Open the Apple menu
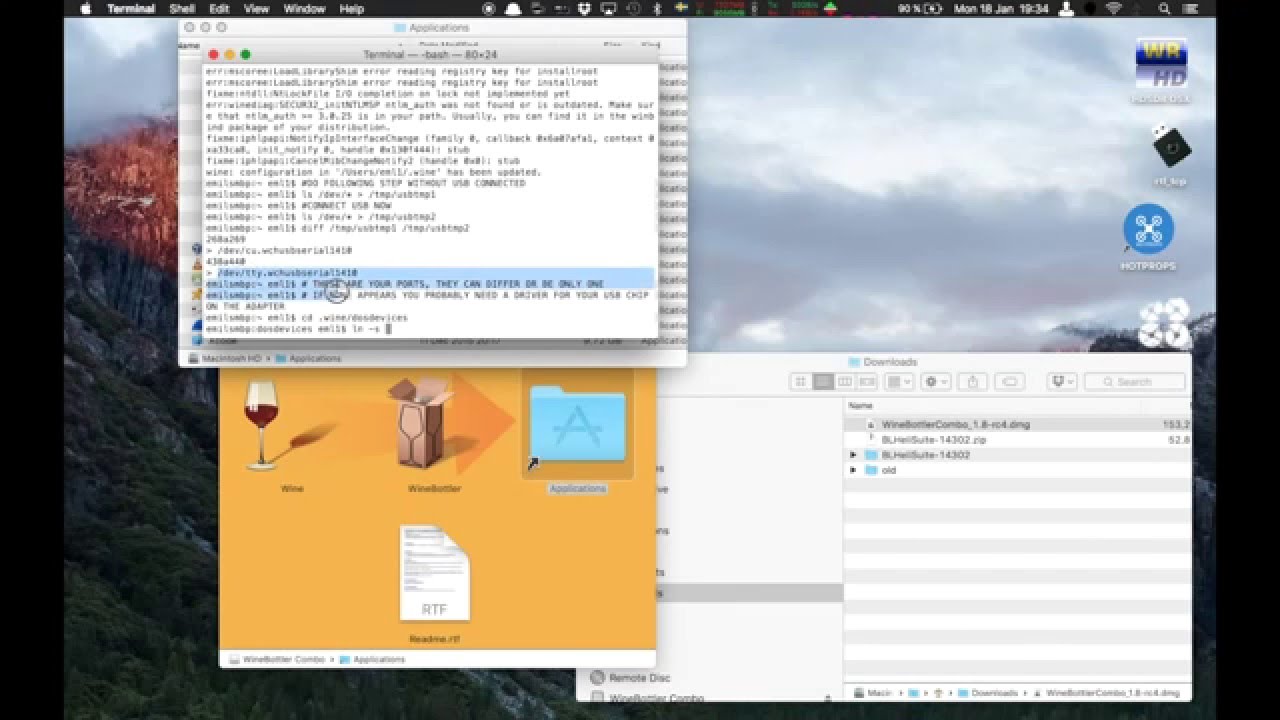The height and width of the screenshot is (720, 1280). click(x=85, y=9)
